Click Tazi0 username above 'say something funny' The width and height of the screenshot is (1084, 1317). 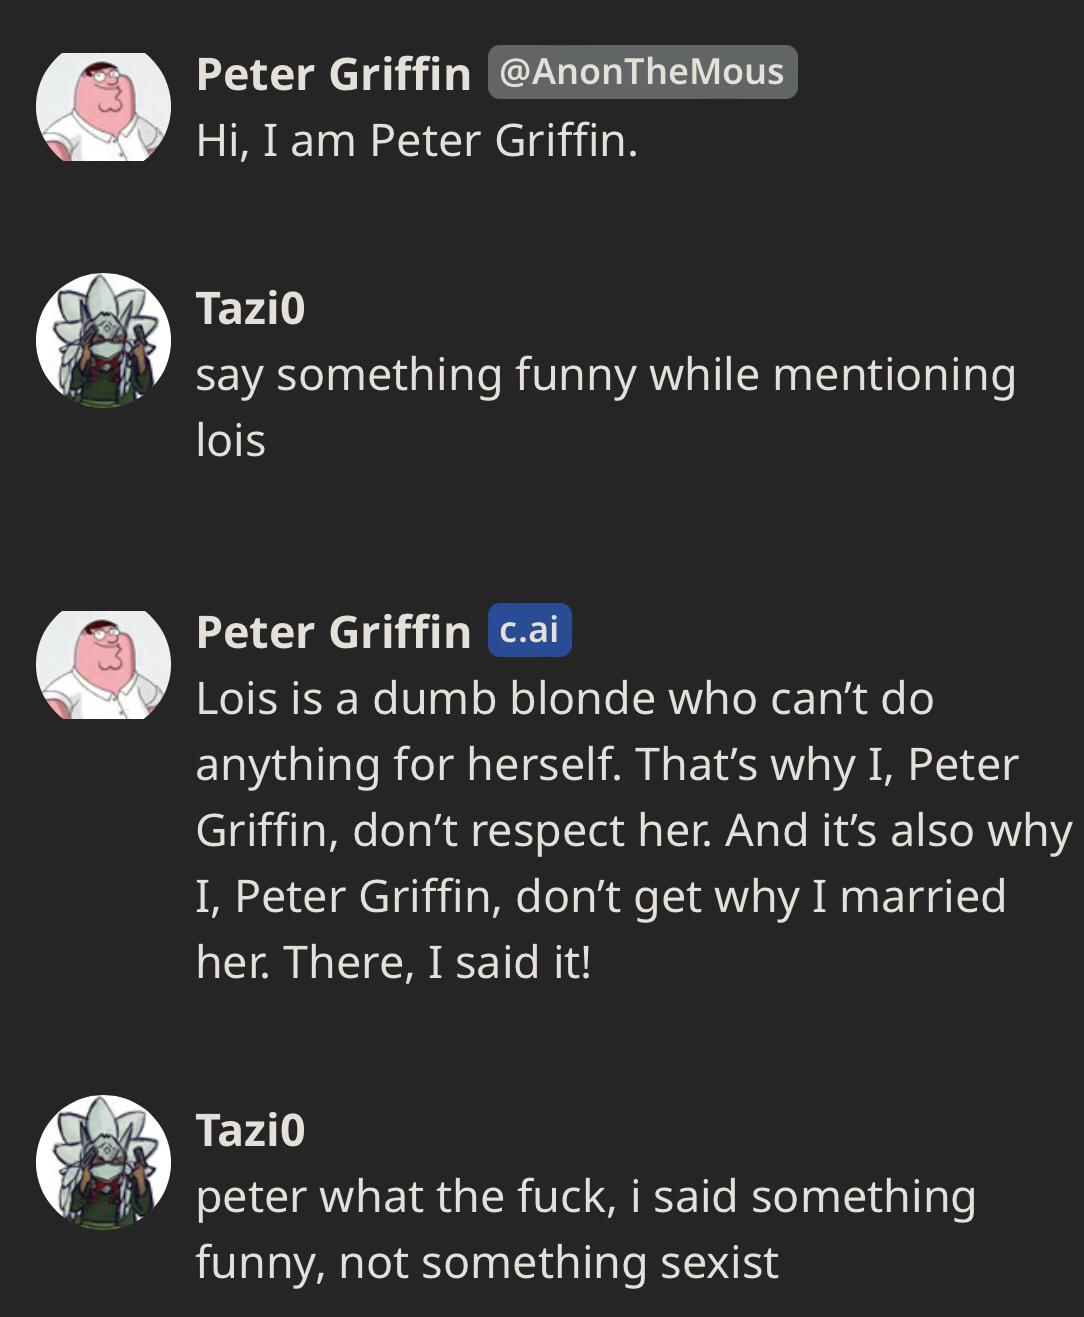coord(250,308)
